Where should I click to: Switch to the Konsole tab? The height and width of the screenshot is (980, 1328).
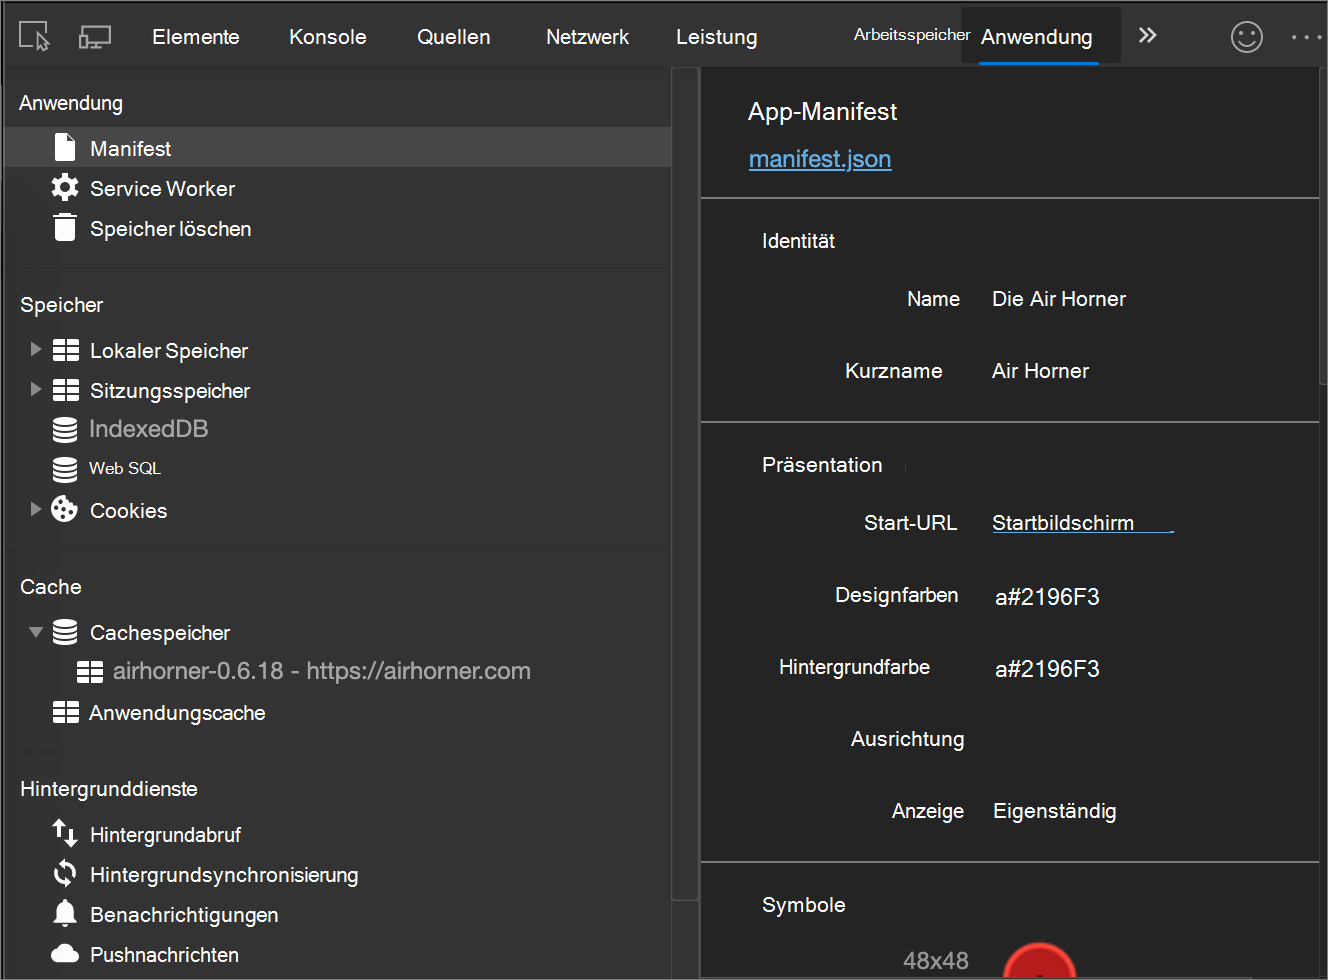point(328,37)
